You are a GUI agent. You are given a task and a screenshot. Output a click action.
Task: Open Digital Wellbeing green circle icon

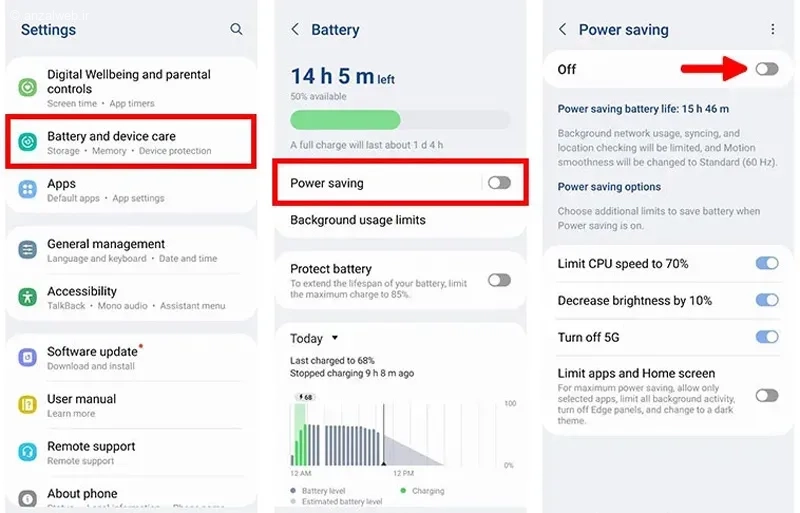(x=28, y=87)
